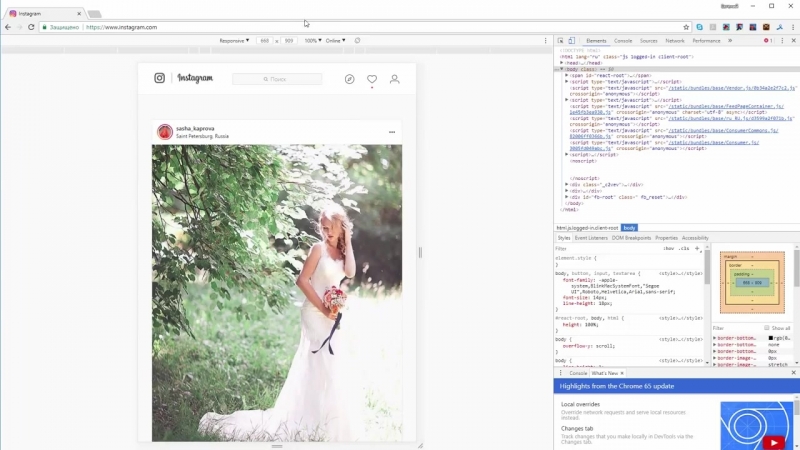The image size is (800, 450).
Task: Click the browser back arrow
Action: click(x=8, y=27)
